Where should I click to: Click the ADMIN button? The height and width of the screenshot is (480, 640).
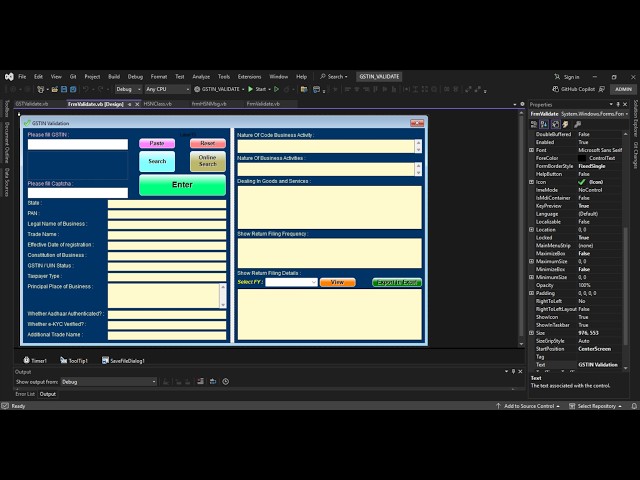623,89
